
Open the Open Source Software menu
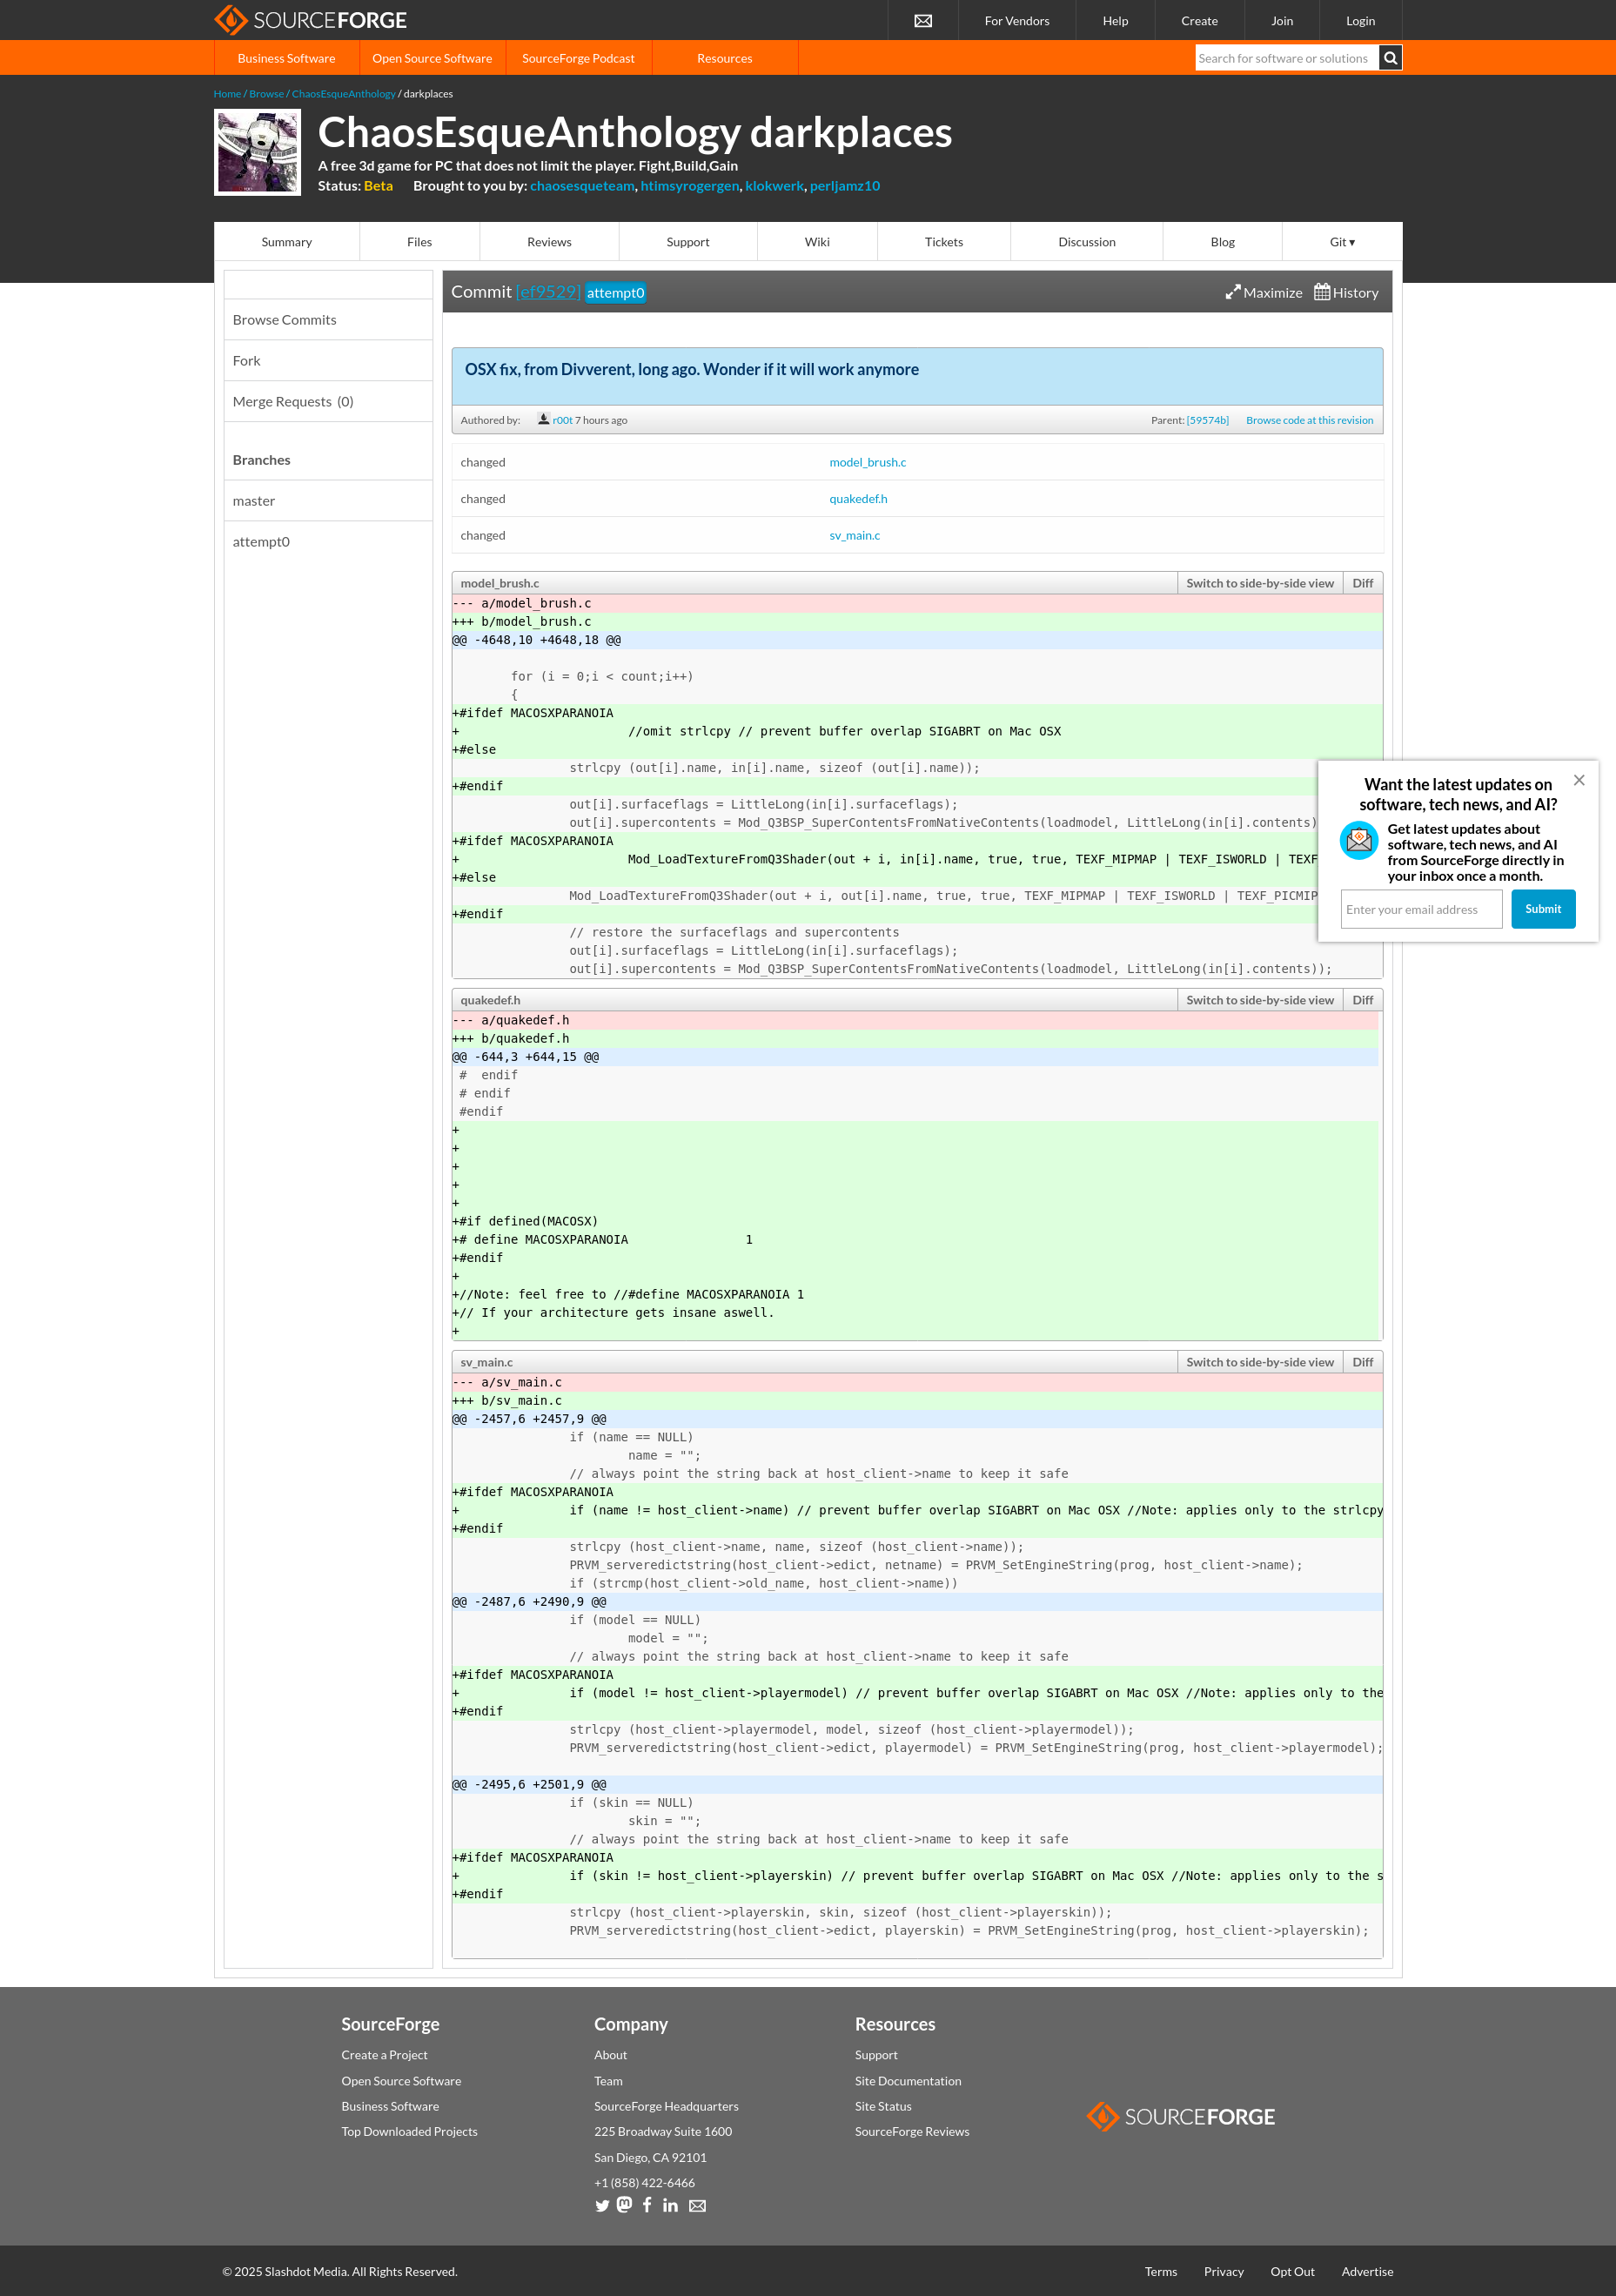coord(432,58)
